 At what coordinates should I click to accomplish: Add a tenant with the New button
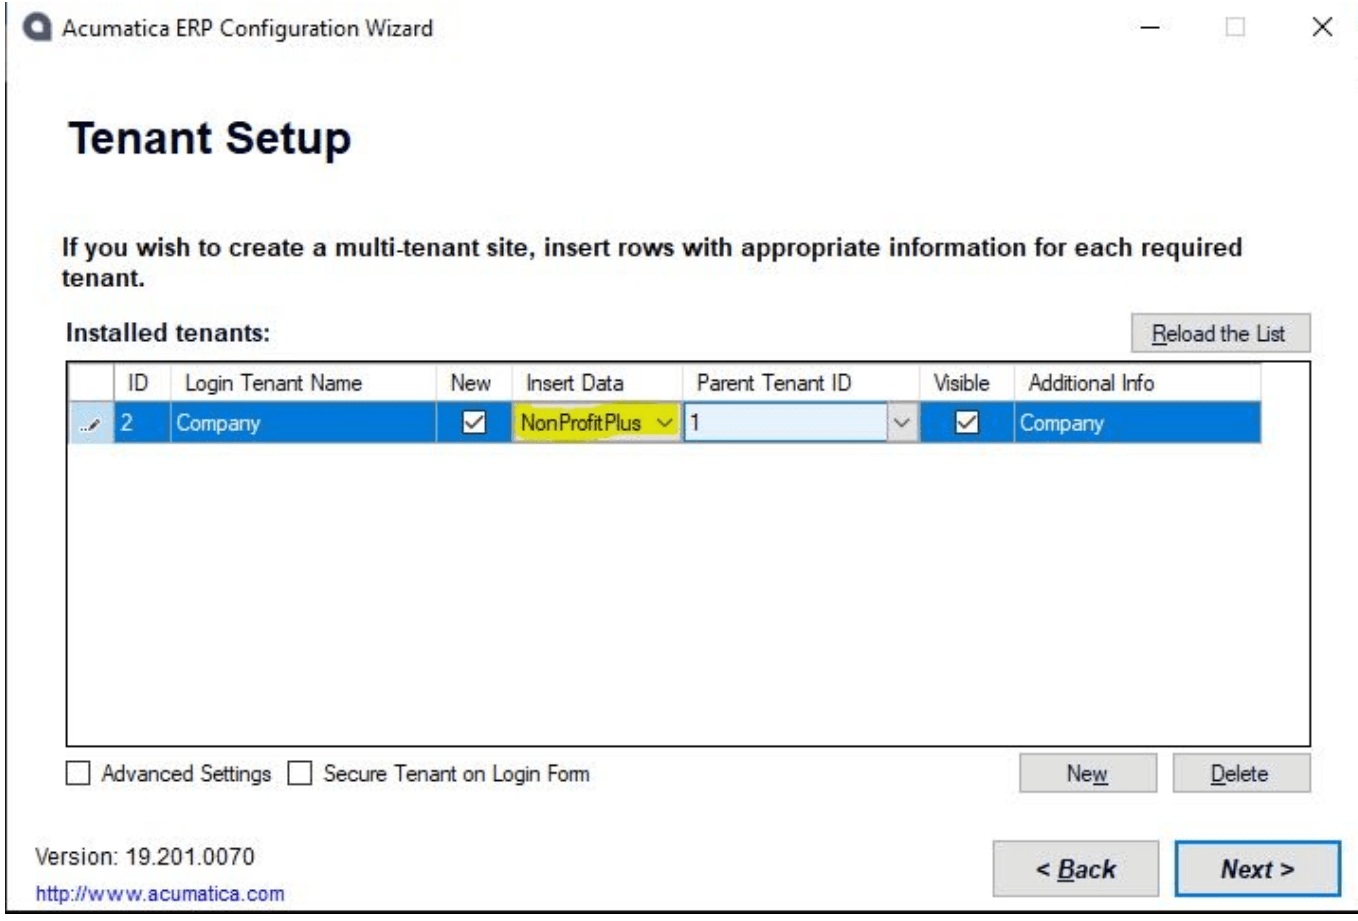point(1088,773)
